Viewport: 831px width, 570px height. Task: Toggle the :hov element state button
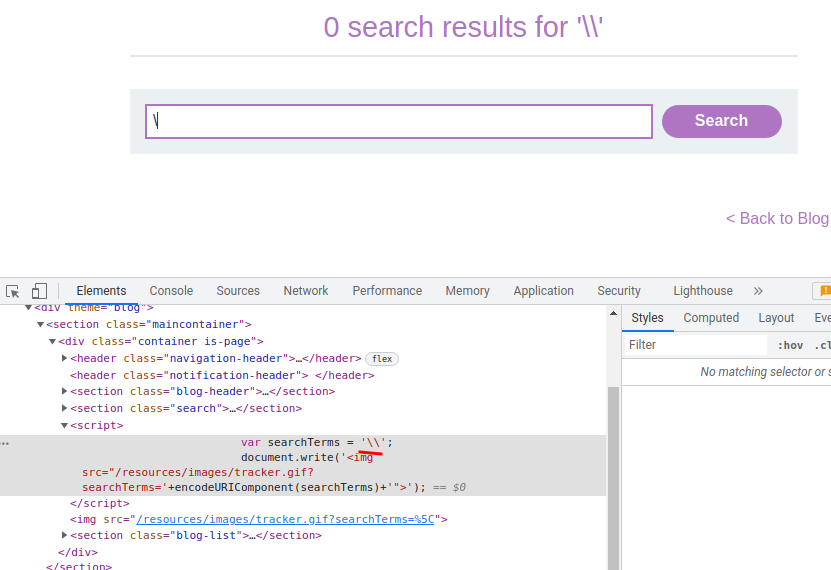click(790, 345)
